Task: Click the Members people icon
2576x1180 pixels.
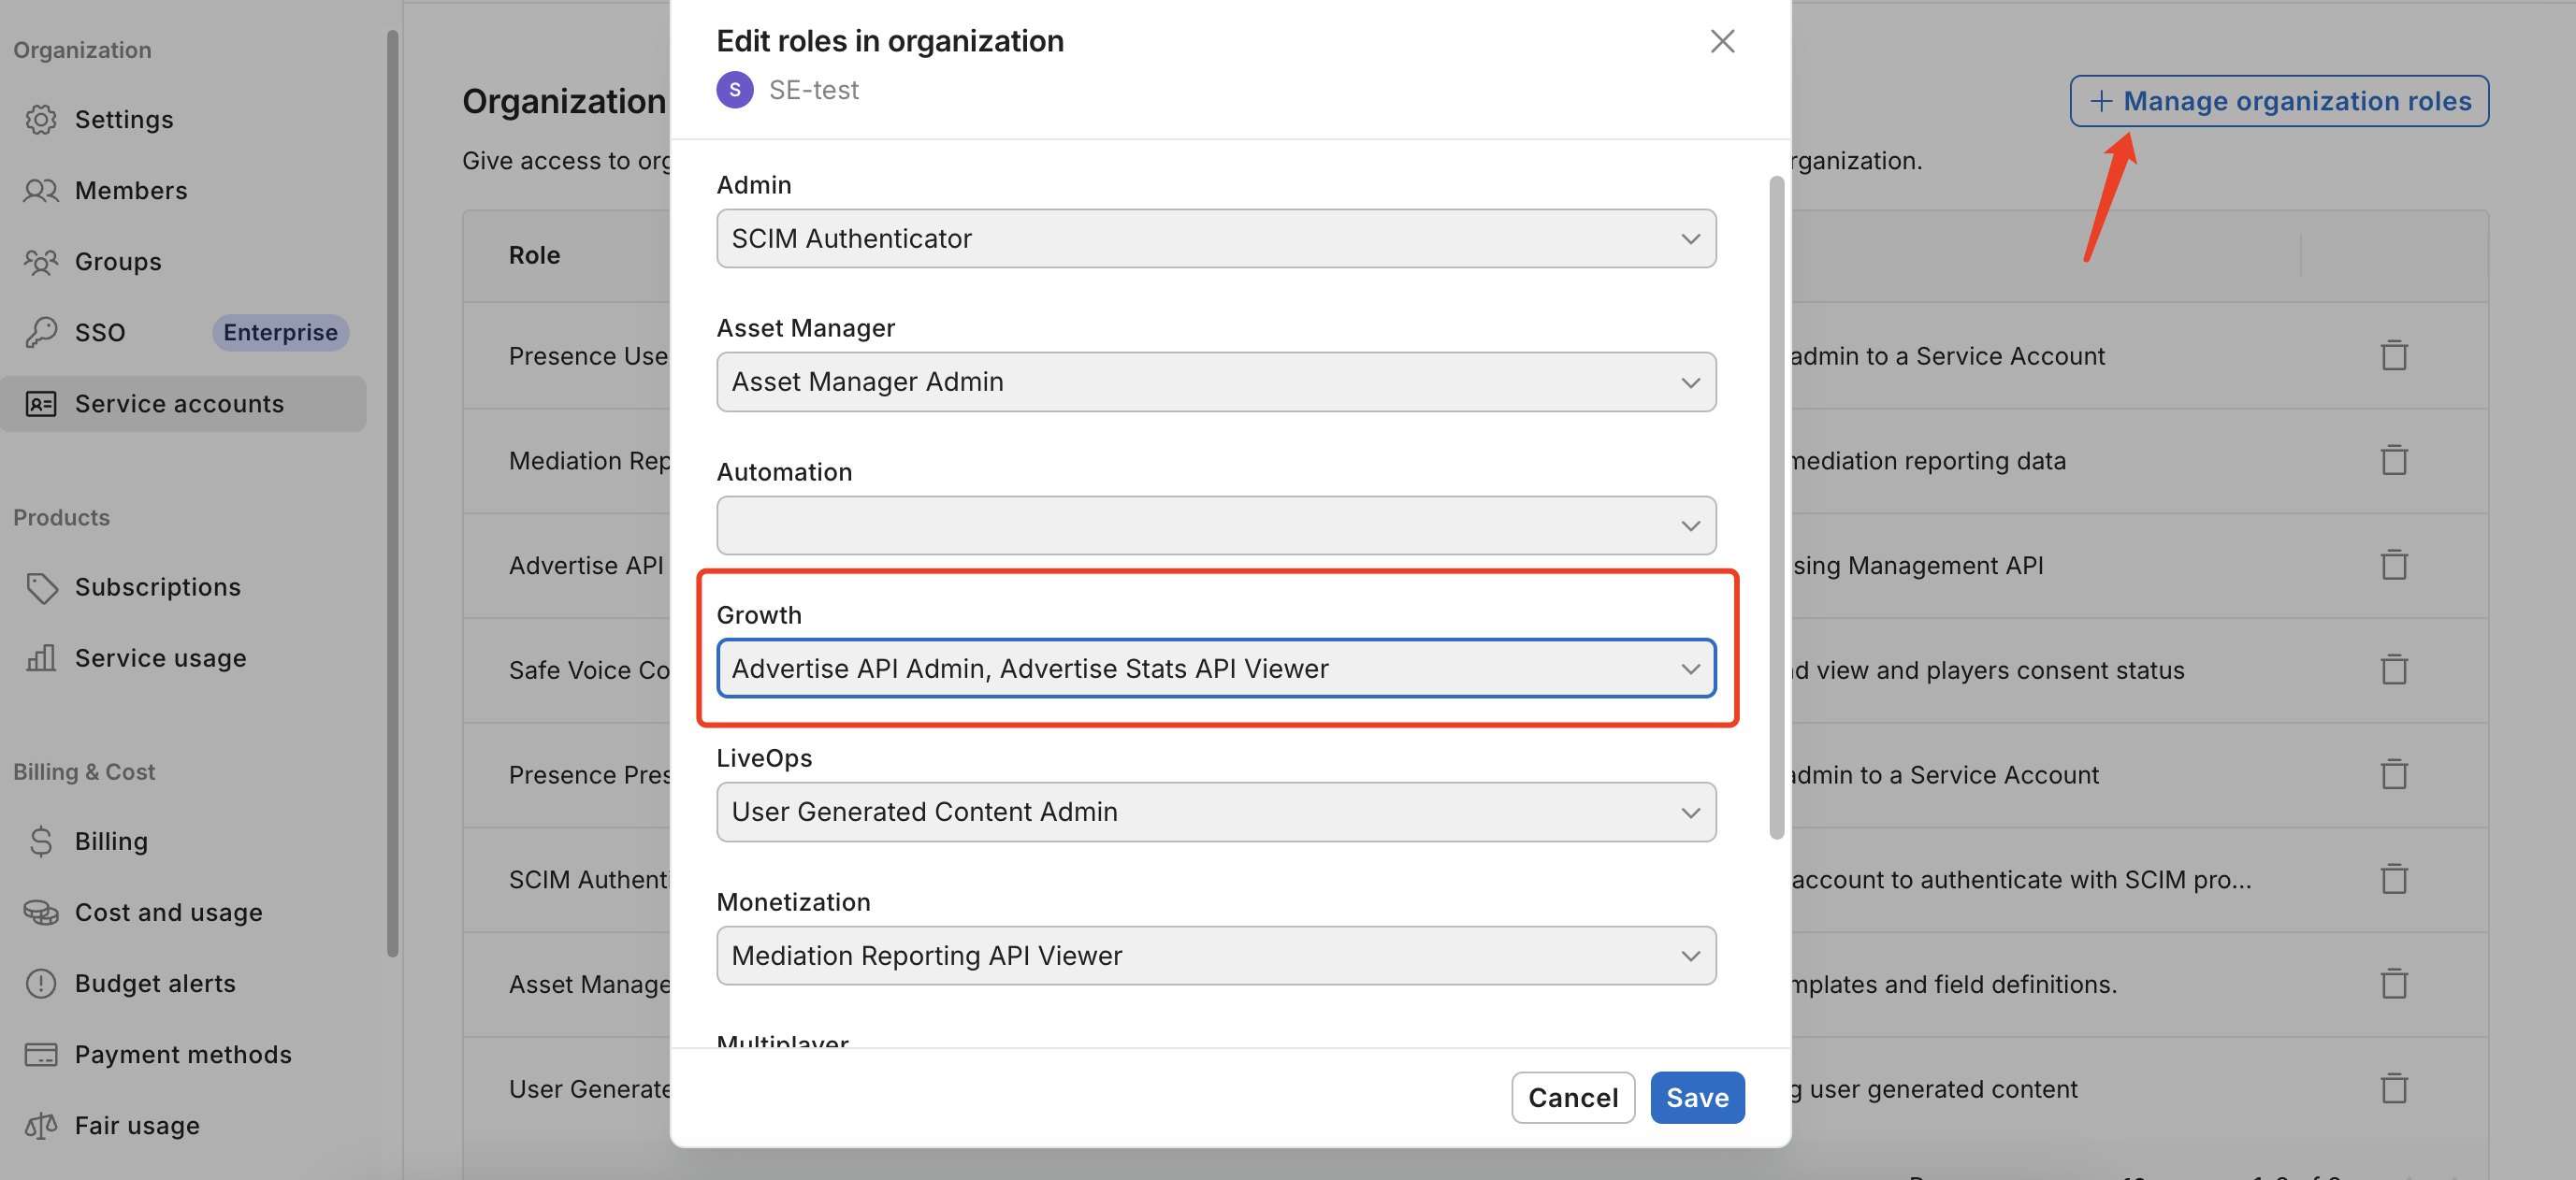Action: click(40, 190)
